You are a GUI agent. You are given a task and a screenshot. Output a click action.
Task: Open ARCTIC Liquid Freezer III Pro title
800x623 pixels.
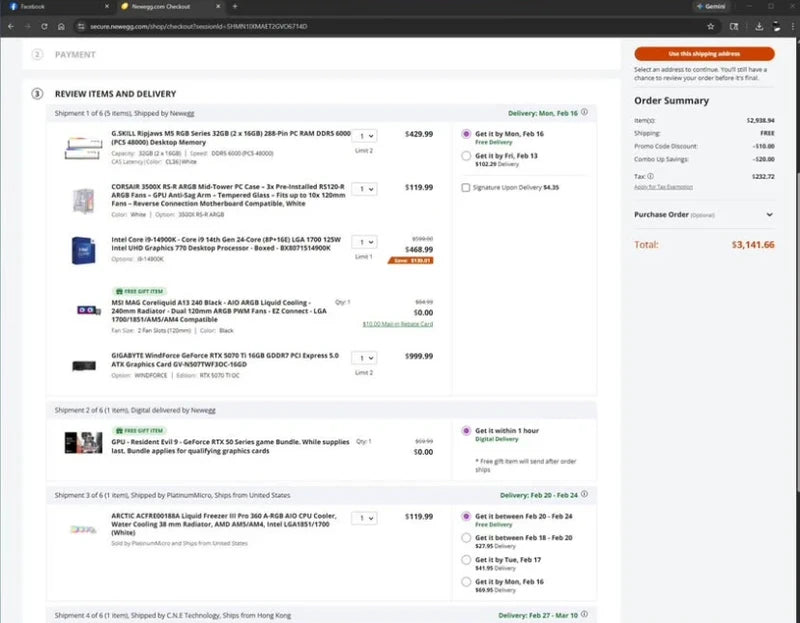click(x=223, y=524)
